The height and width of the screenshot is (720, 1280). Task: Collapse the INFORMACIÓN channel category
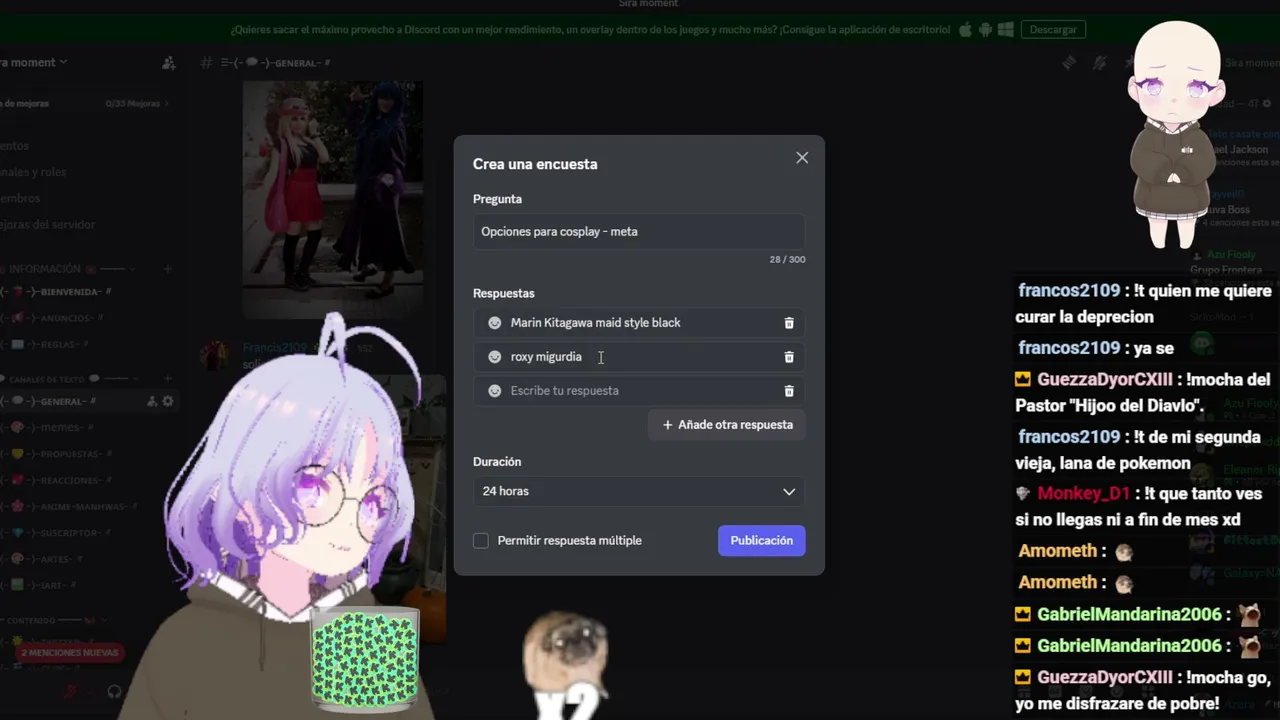[68, 269]
